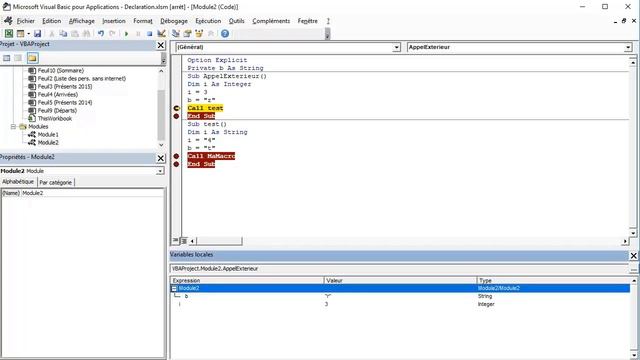Image resolution: width=640 pixels, height=360 pixels.
Task: Click the Paste toolbar icon
Action: (x=75, y=33)
